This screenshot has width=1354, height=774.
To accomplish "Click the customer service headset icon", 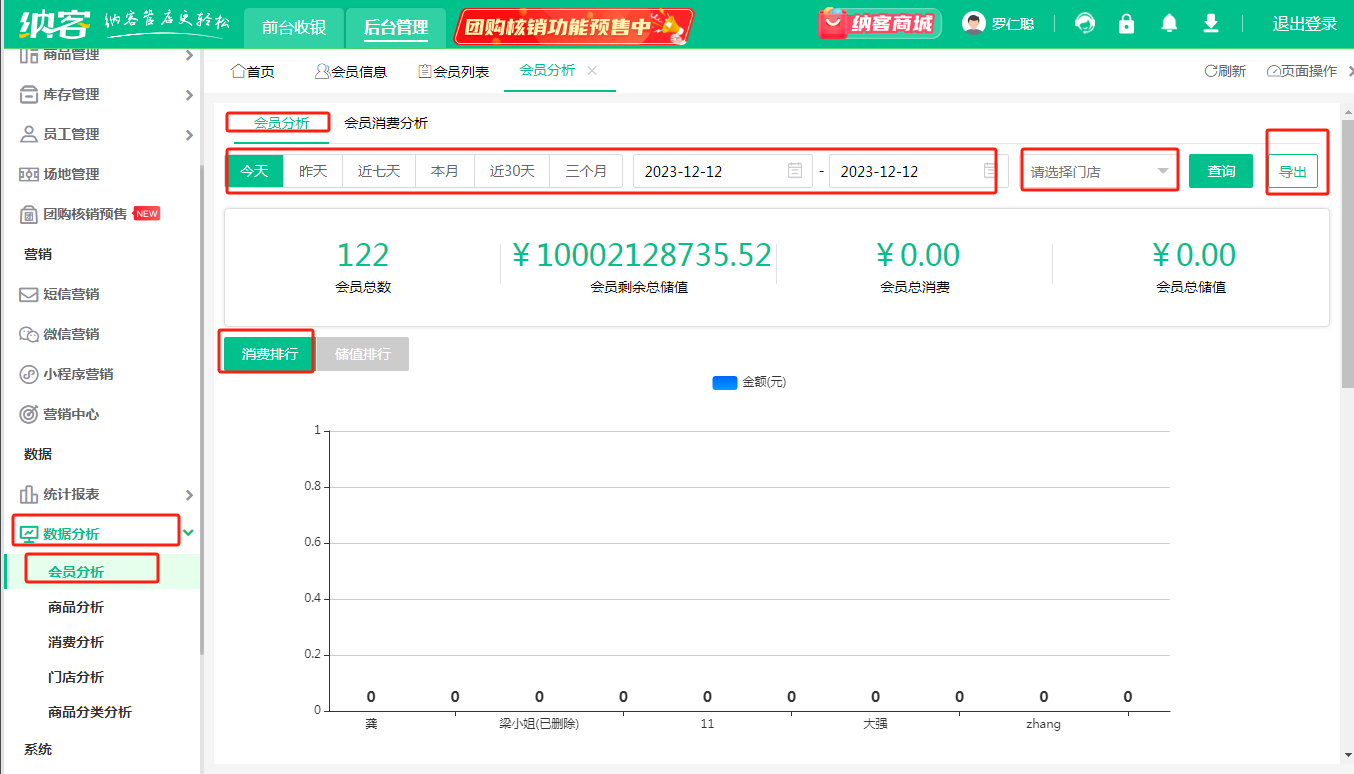I will pyautogui.click(x=1085, y=24).
